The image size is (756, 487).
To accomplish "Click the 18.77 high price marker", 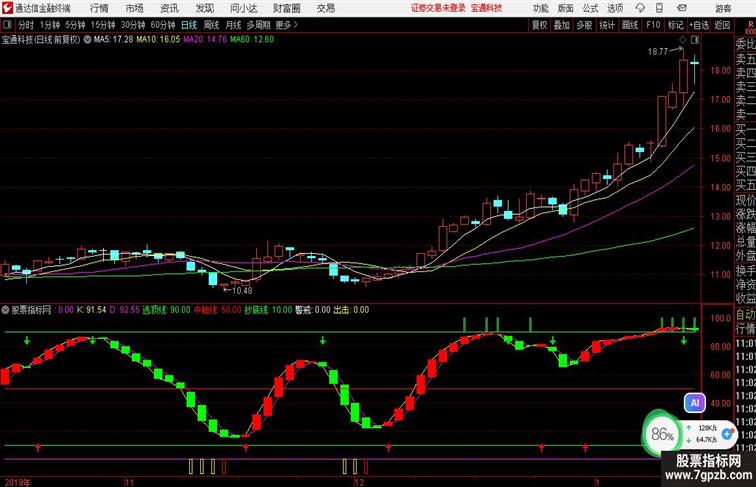I will click(x=658, y=51).
